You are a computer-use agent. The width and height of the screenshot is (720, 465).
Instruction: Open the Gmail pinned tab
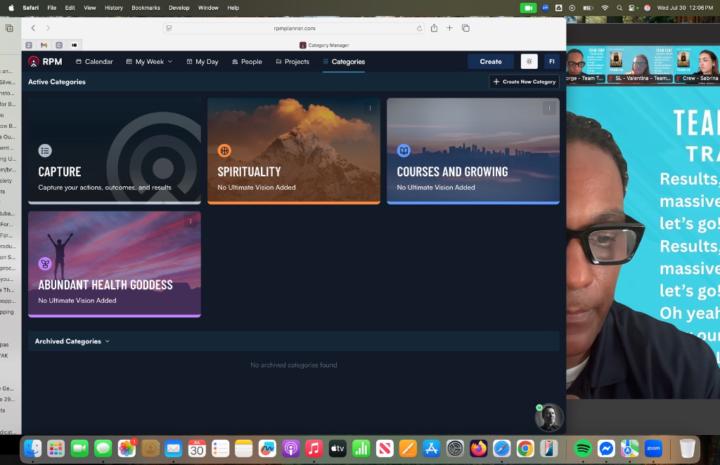coord(44,45)
